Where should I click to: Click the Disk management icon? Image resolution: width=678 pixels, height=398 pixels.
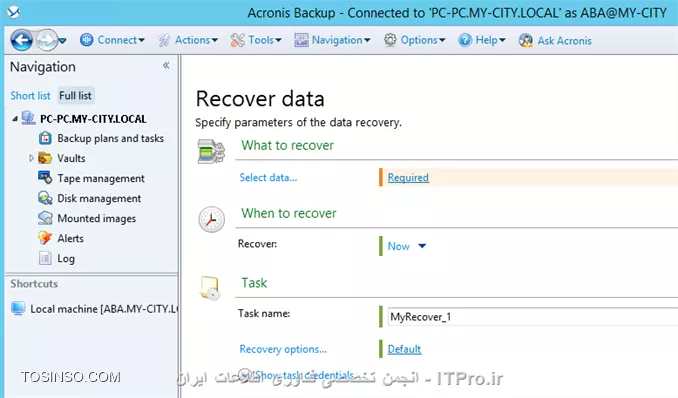click(x=45, y=198)
